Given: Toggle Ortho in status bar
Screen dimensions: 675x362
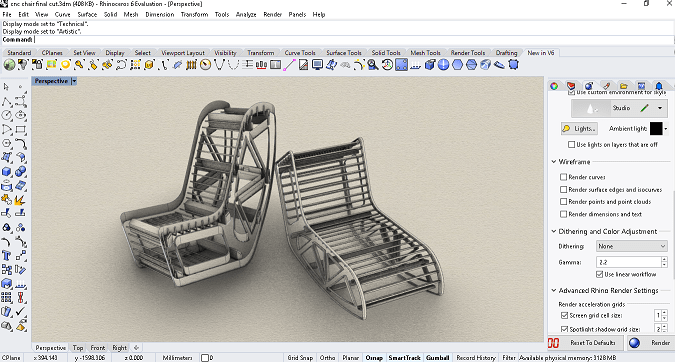Looking at the screenshot, I should [327, 358].
